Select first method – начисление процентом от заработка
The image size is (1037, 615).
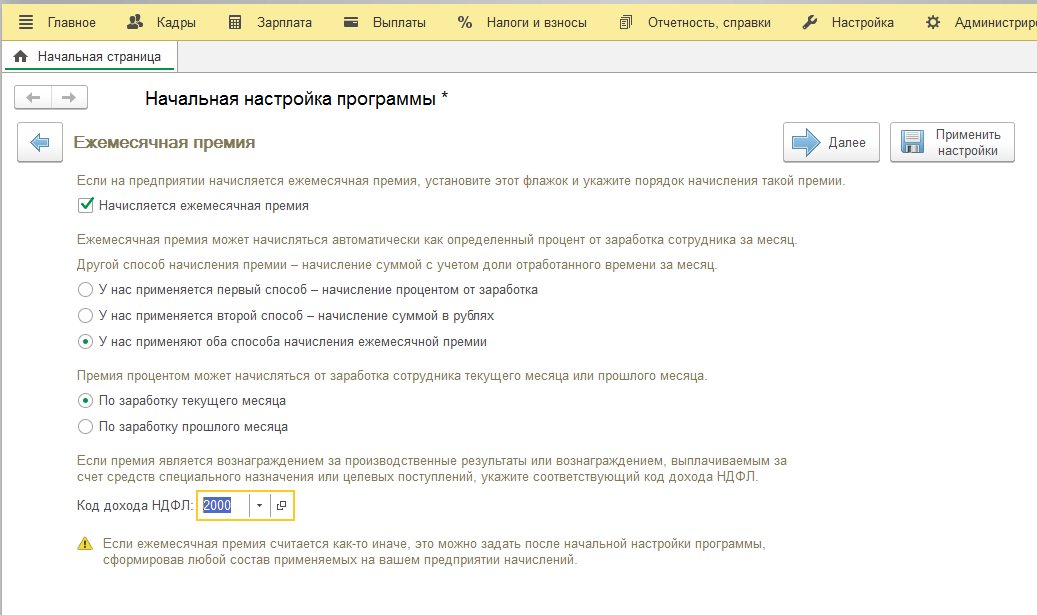85,290
